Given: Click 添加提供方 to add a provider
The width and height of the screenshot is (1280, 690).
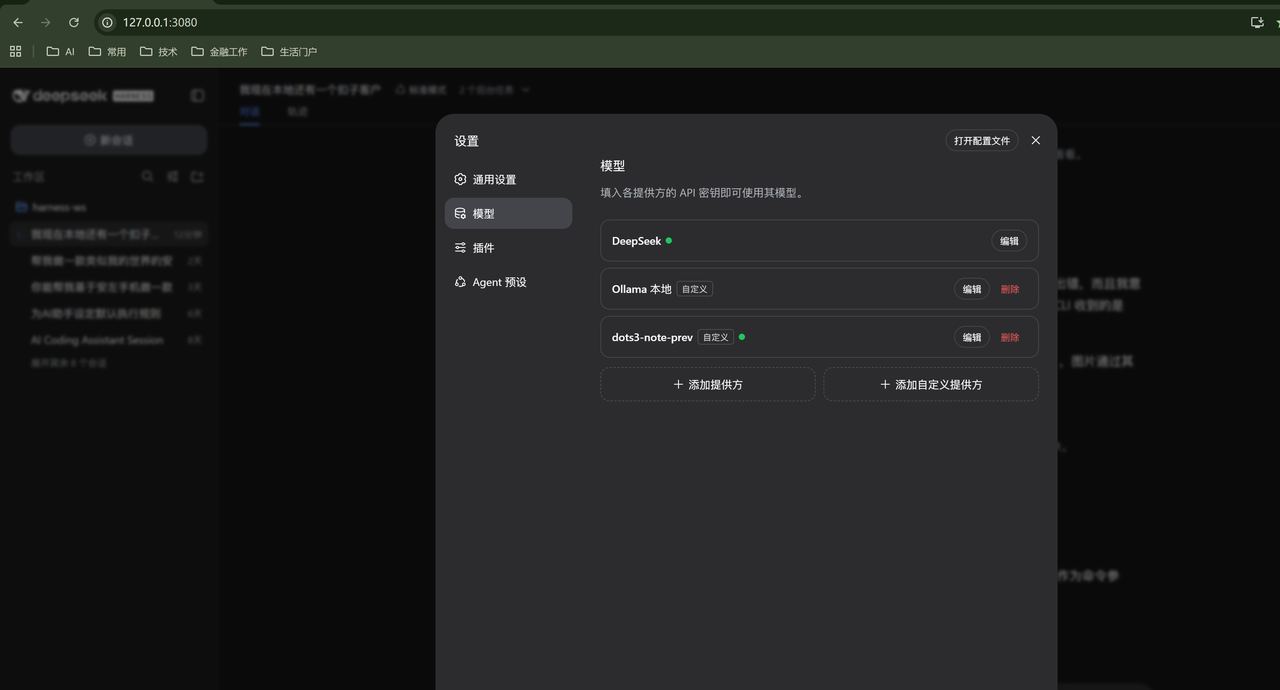Looking at the screenshot, I should (708, 384).
